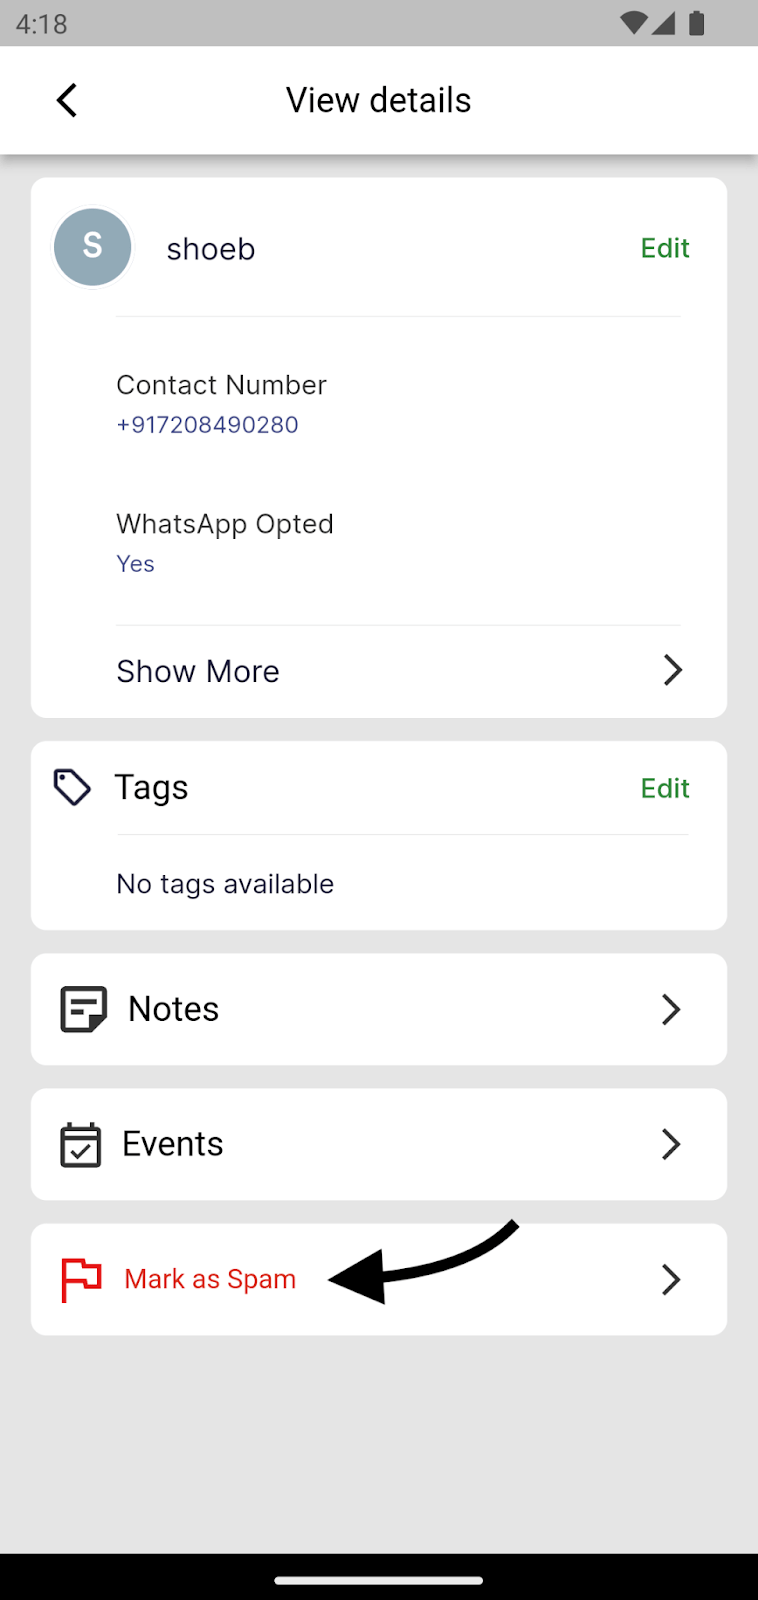The width and height of the screenshot is (758, 1600).
Task: Click the Events calendar icon
Action: 80,1144
